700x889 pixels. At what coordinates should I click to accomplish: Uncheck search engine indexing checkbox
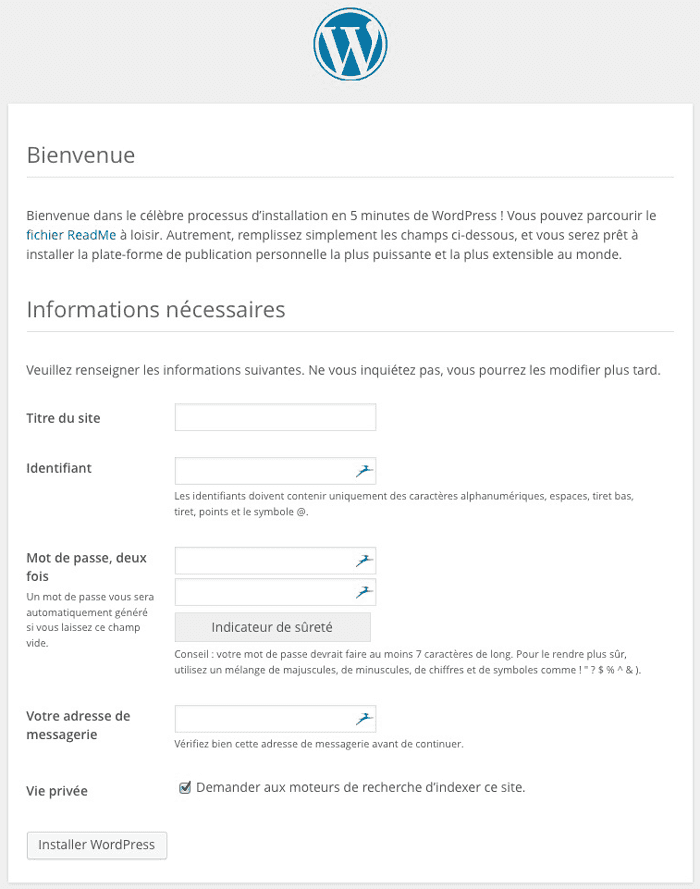(185, 788)
